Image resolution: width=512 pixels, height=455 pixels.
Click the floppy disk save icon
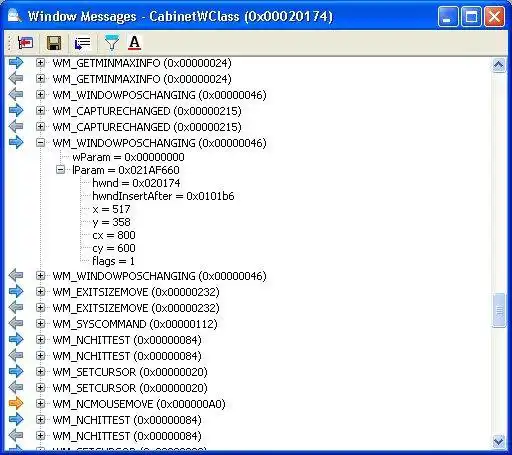[54, 43]
